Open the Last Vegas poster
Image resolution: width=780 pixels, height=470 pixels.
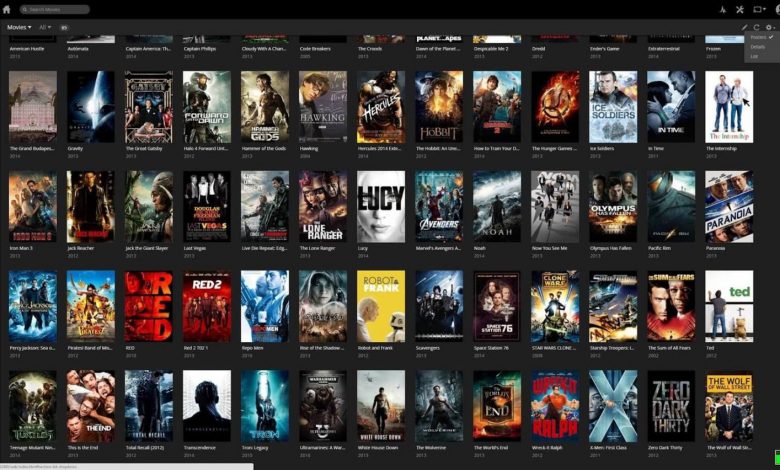click(207, 206)
